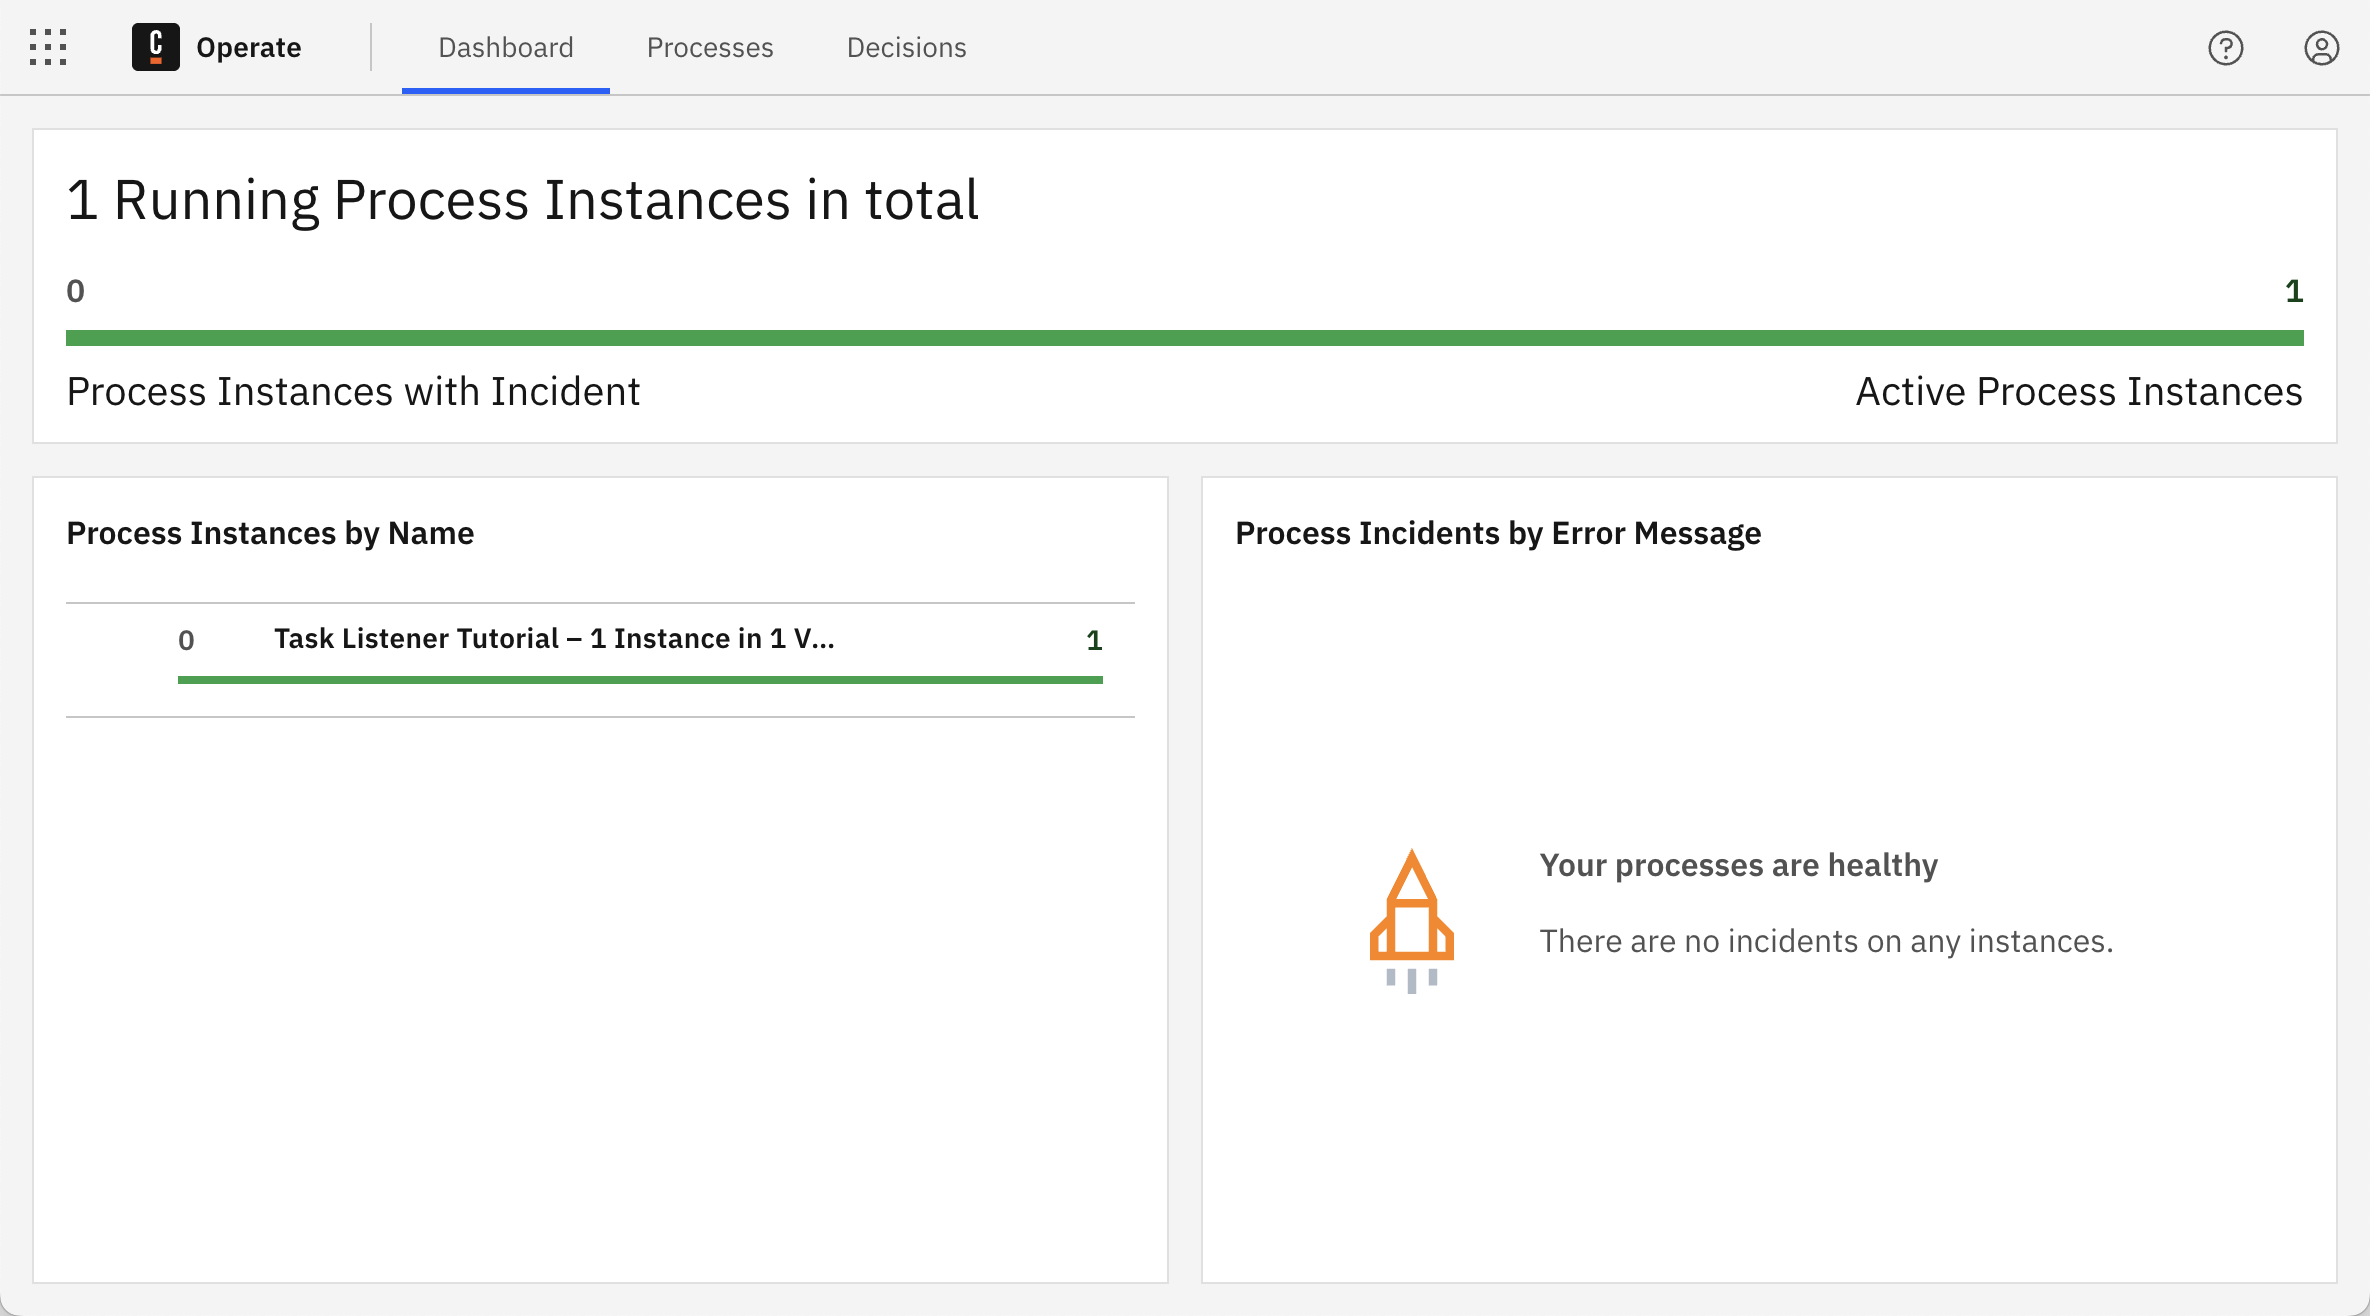The image size is (2370, 1316).
Task: Click the heading showing 1 Running Process Instances
Action: (x=522, y=199)
